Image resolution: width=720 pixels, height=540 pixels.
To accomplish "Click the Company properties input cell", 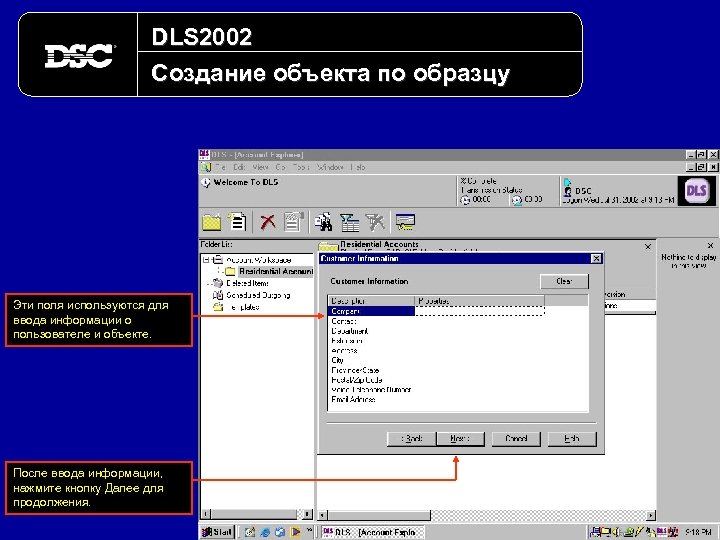I will [479, 311].
